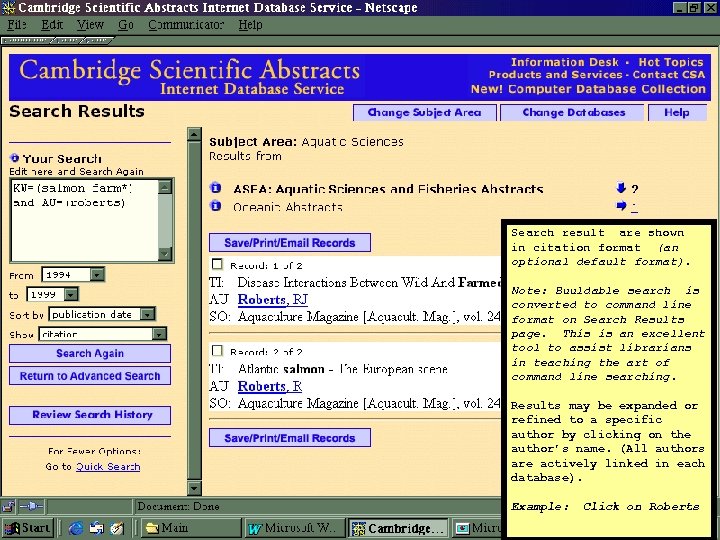Click Products and Services link
The height and width of the screenshot is (540, 720).
pos(555,74)
